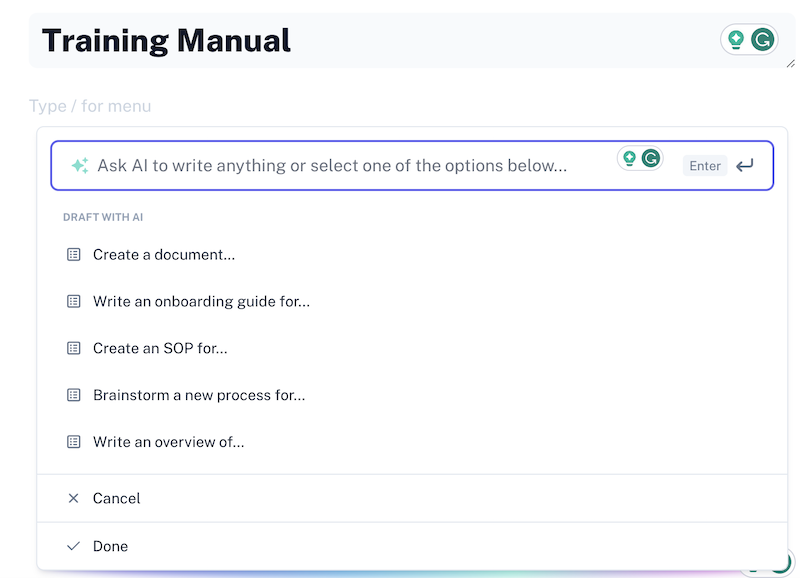
Task: Click the 'Training Manual' document title
Action: click(165, 41)
